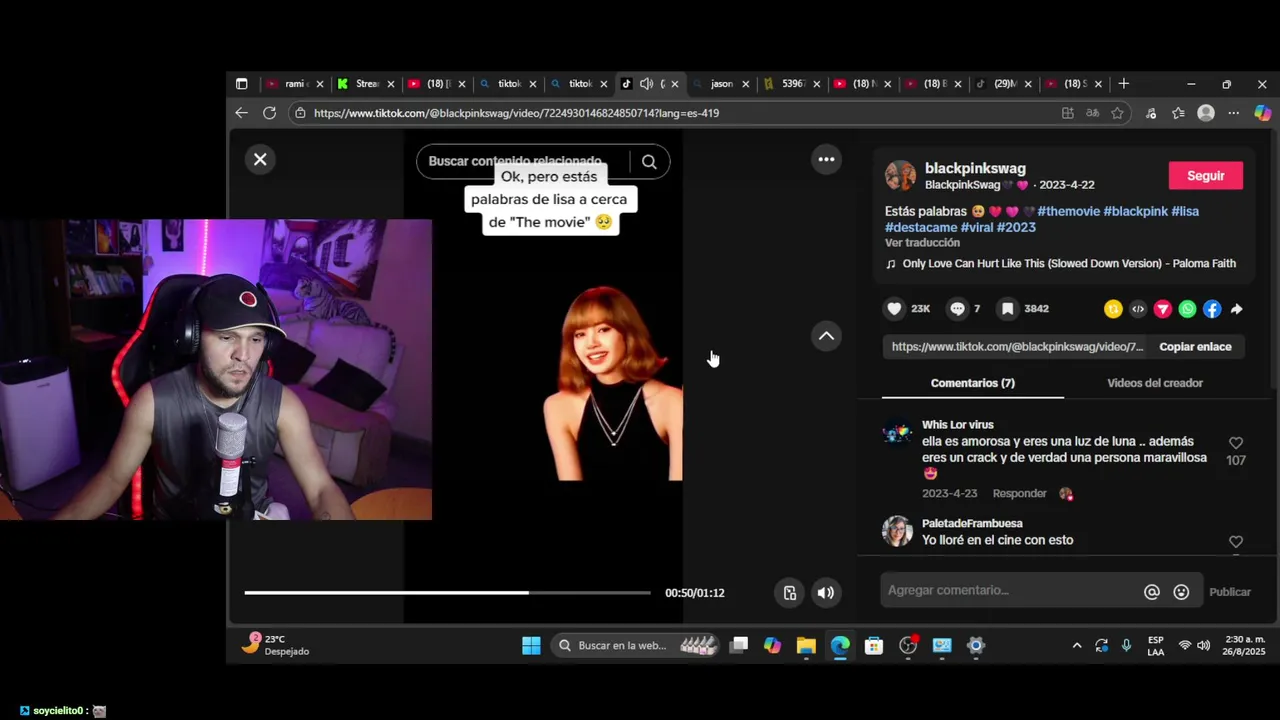This screenshot has height=720, width=1280.
Task: Open the #destacame hashtag
Action: pos(921,227)
